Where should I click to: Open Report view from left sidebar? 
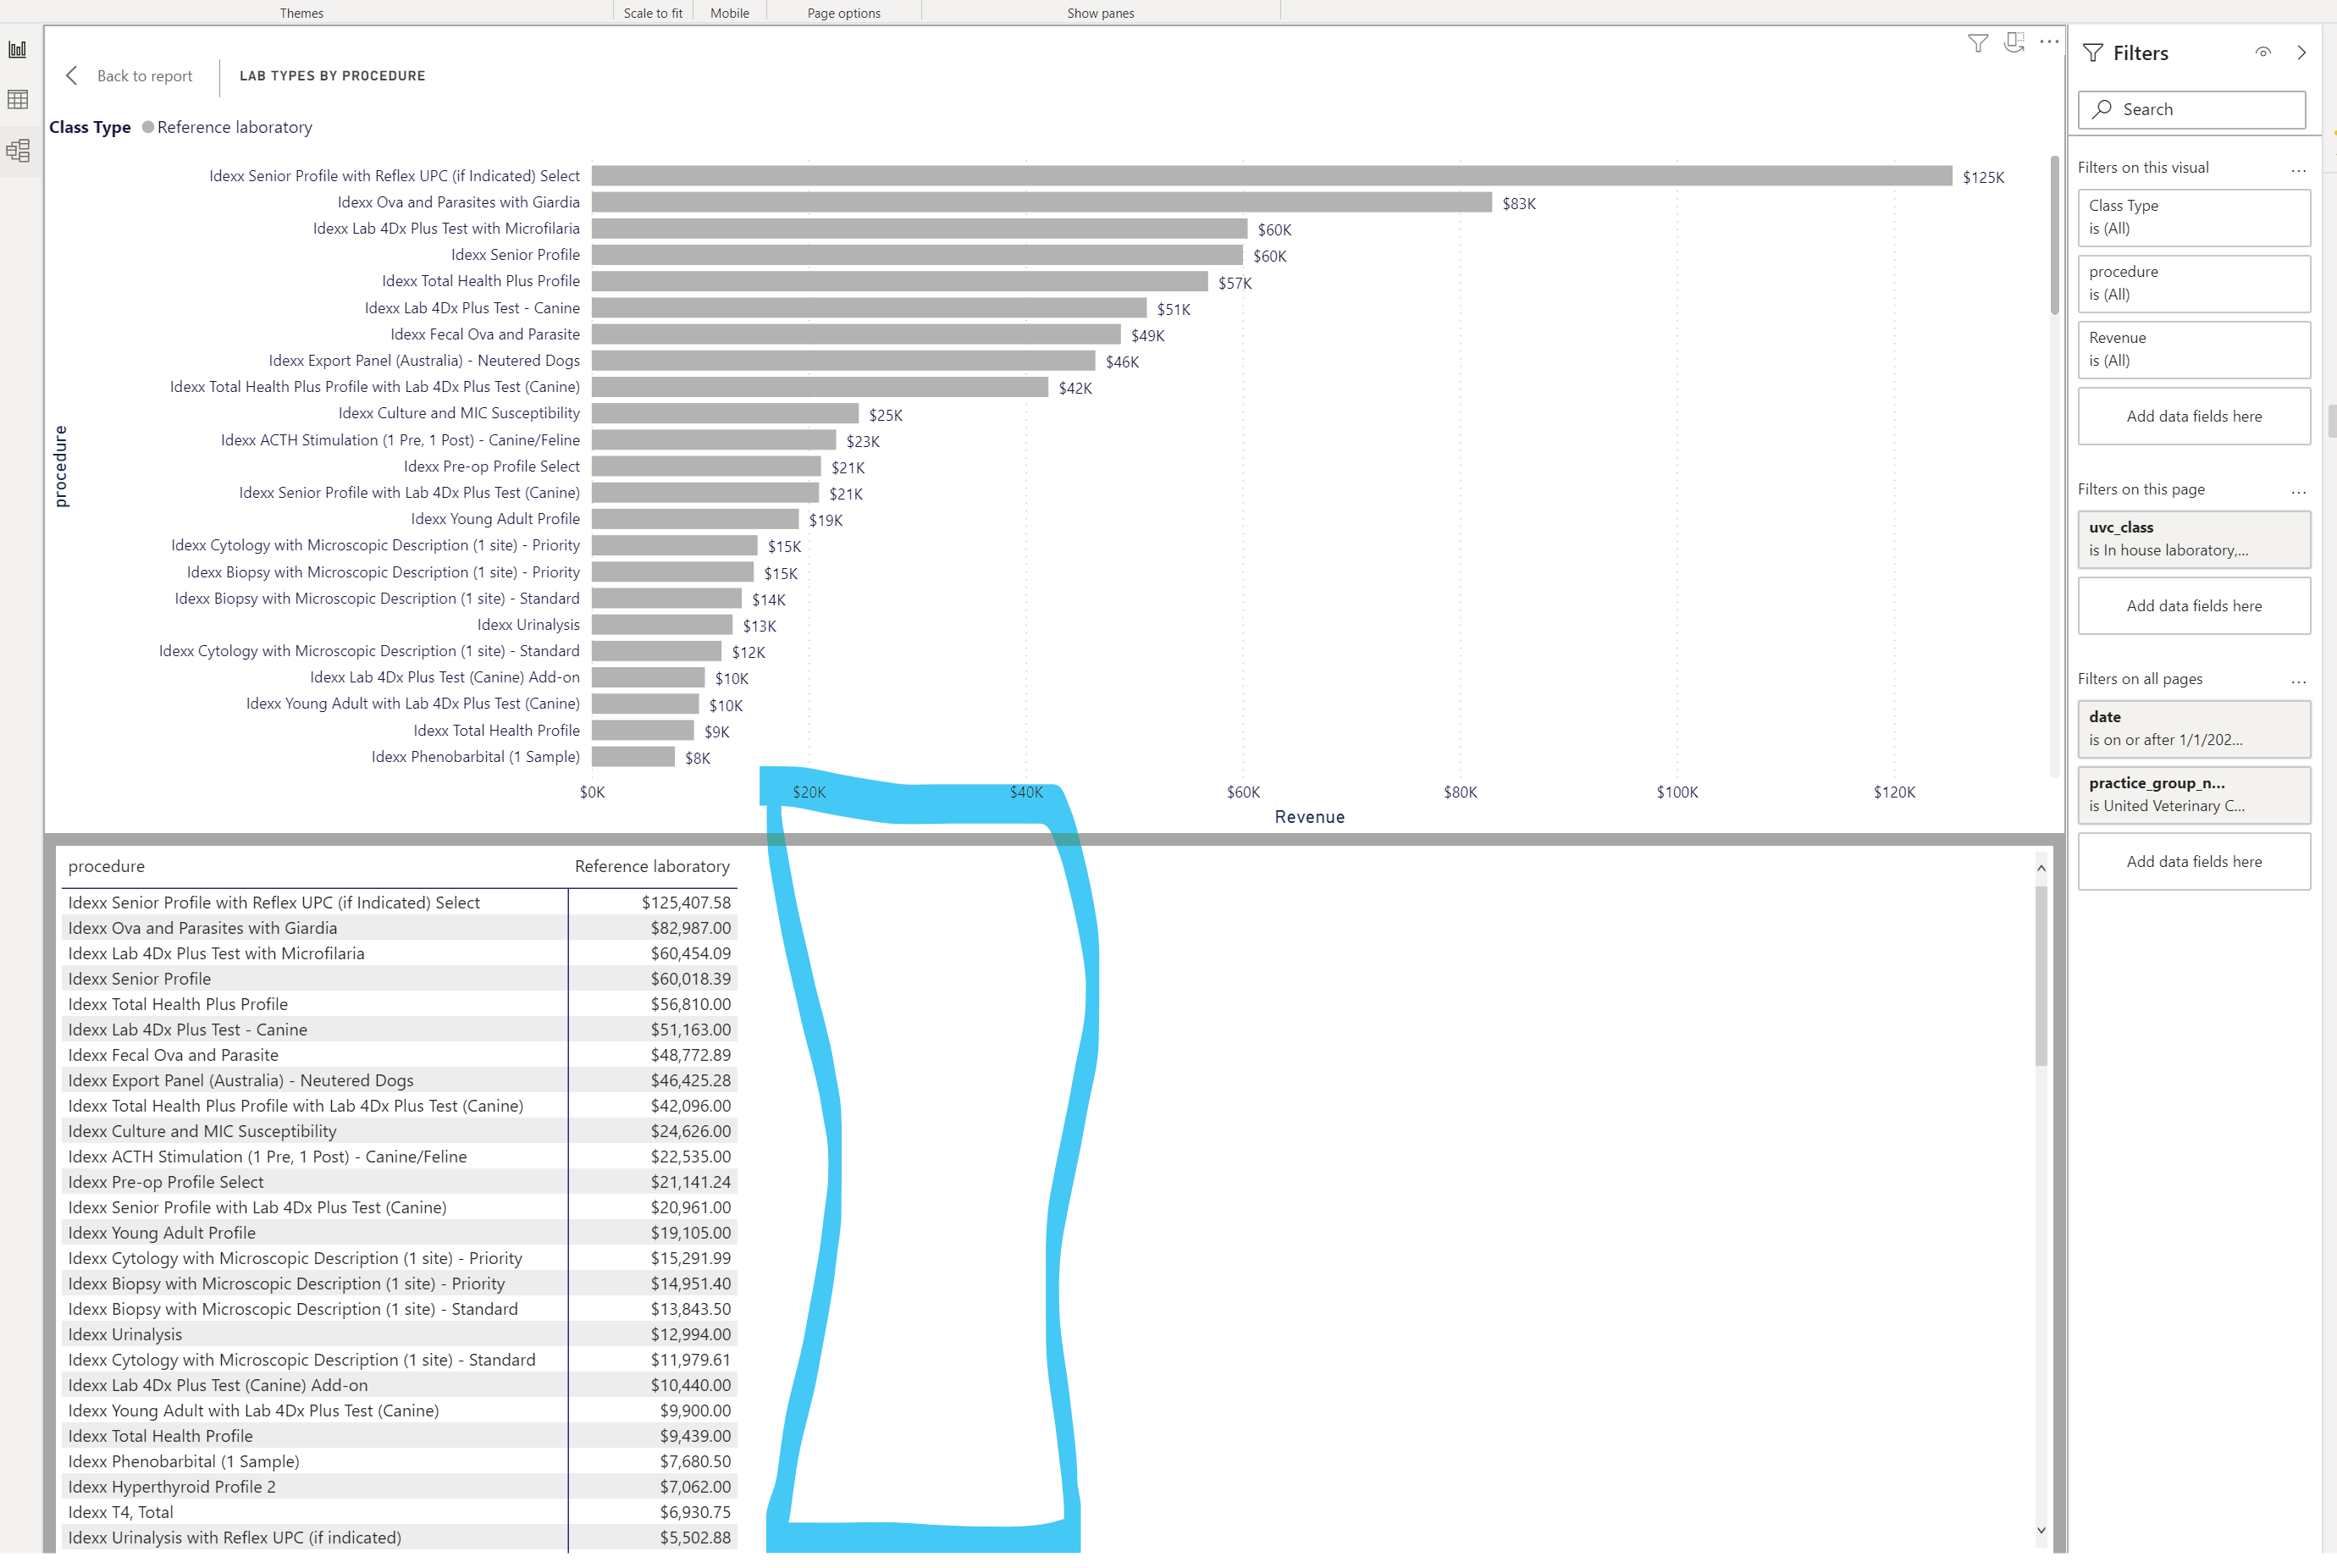(x=18, y=49)
